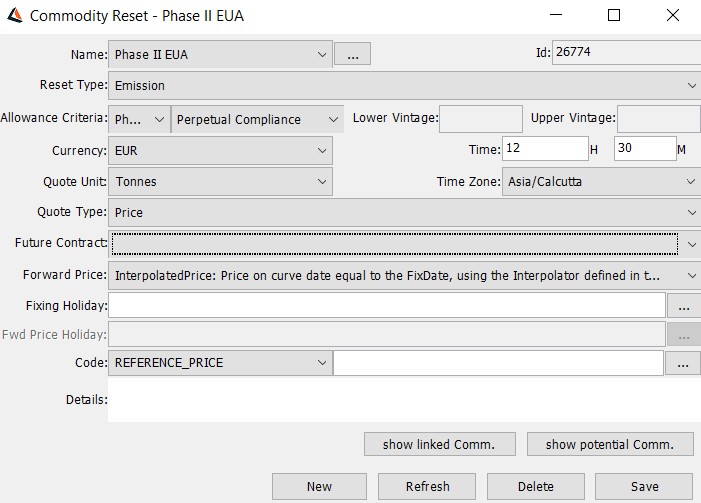Click the Details text area
This screenshot has width=701, height=503.
tap(405, 400)
